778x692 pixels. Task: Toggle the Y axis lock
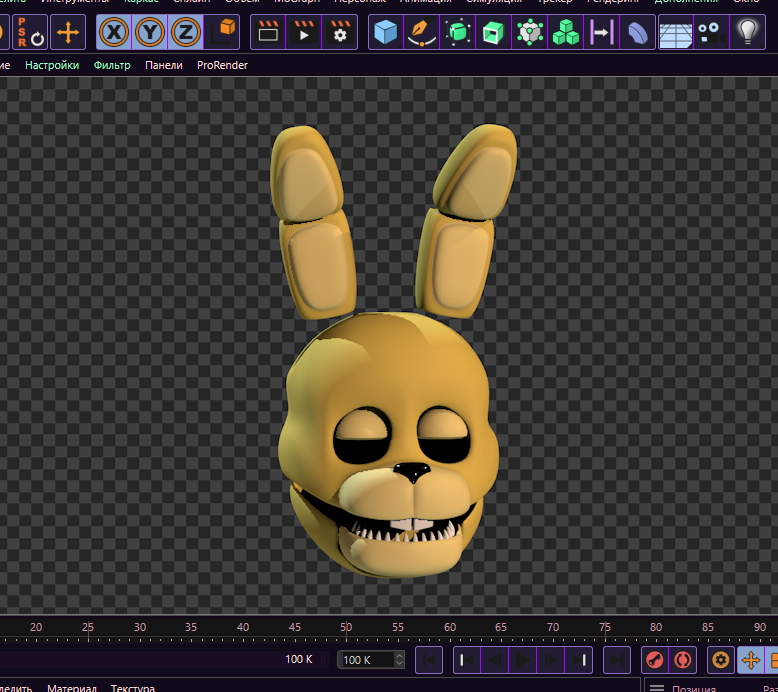click(150, 32)
